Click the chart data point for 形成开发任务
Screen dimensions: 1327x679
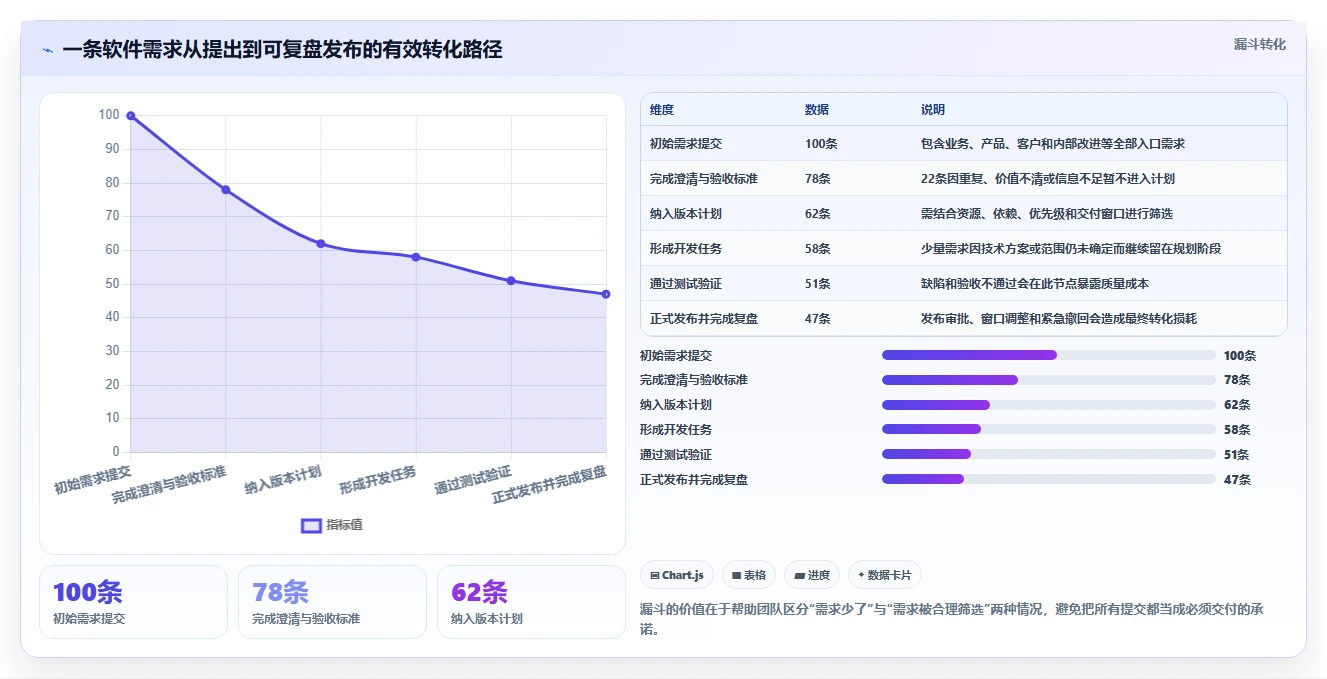click(x=416, y=257)
